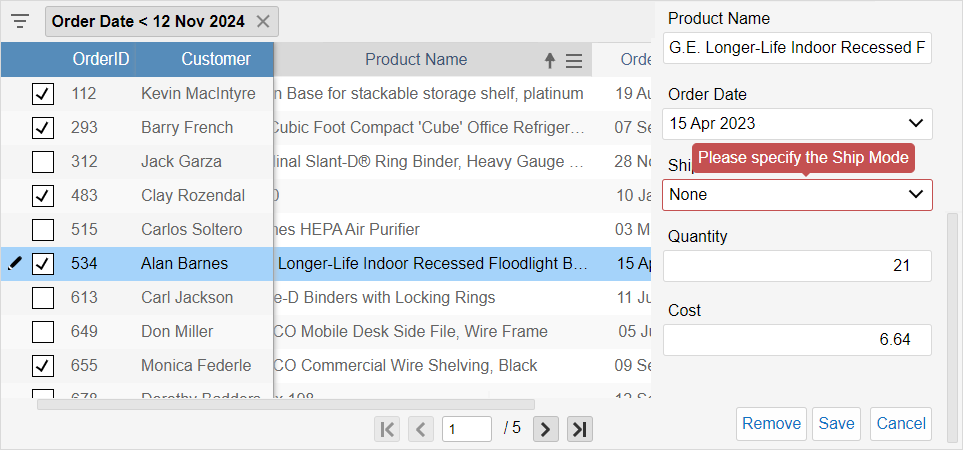The height and width of the screenshot is (450, 963).
Task: Sort by the Customer column header
Action: (216, 59)
